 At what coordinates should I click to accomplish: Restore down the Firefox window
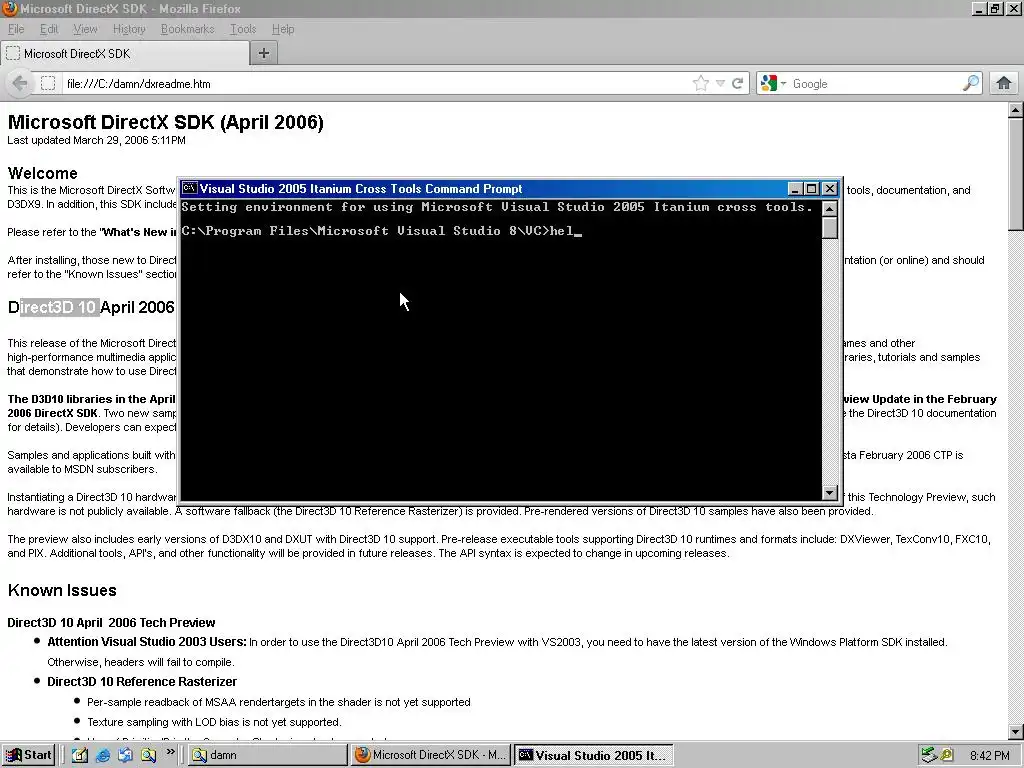pos(995,8)
